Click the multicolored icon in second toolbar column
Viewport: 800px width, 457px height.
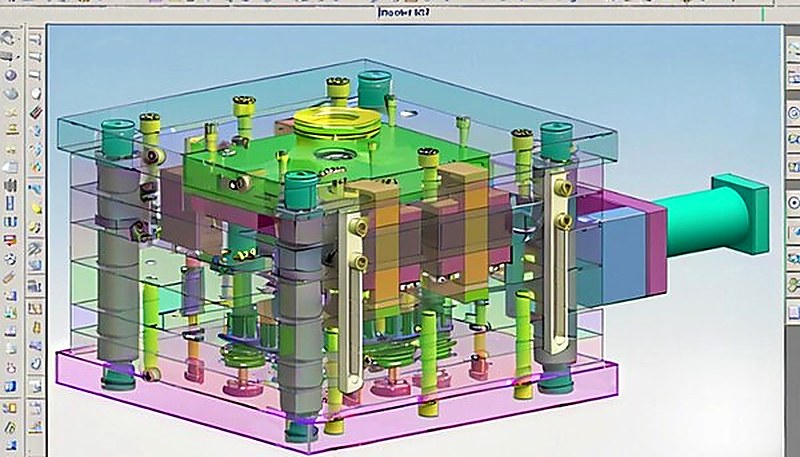click(36, 167)
